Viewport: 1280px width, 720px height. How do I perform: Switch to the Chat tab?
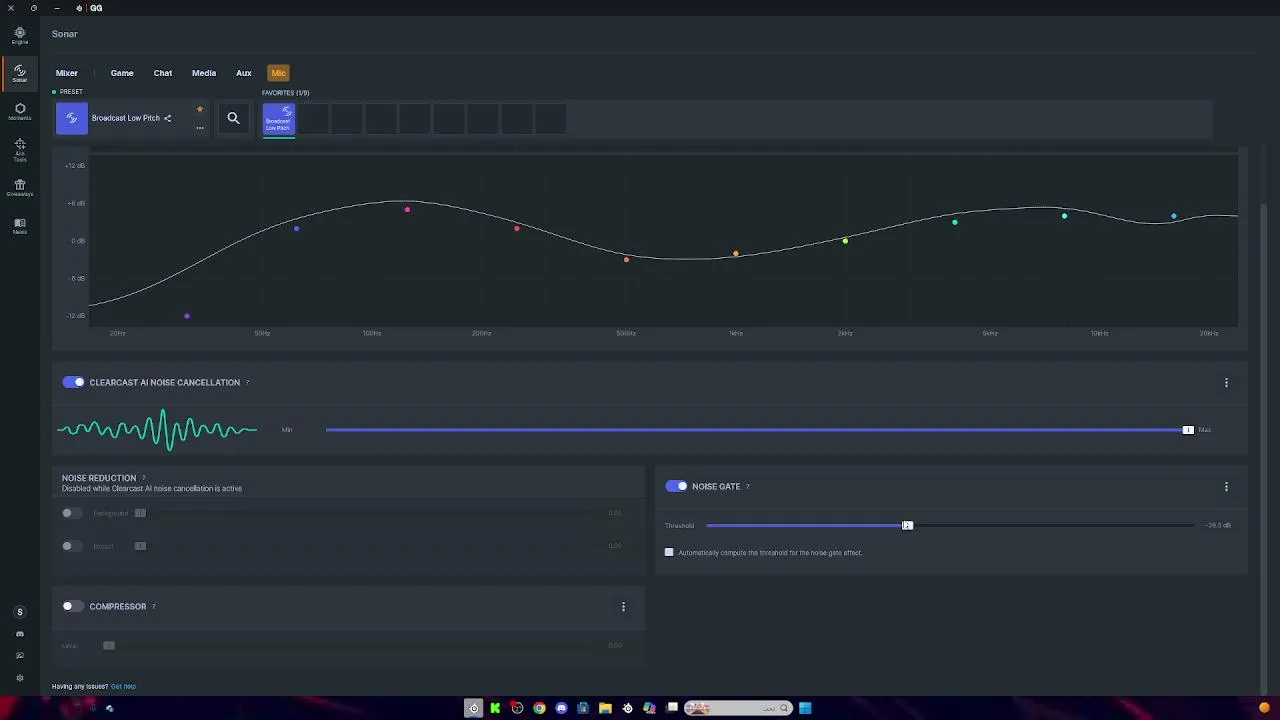pos(163,73)
